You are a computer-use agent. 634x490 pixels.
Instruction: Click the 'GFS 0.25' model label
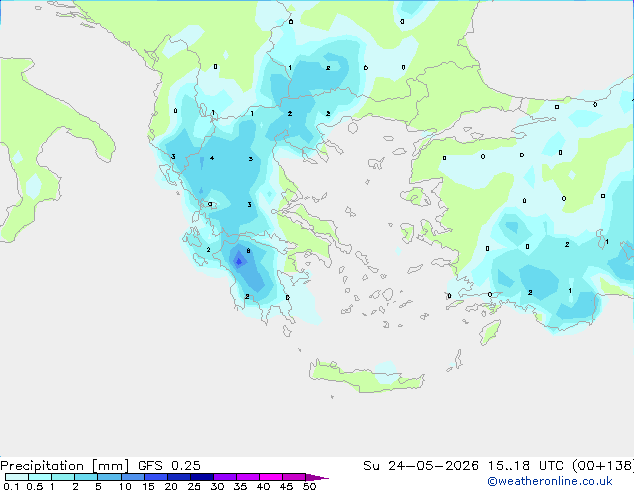169,466
